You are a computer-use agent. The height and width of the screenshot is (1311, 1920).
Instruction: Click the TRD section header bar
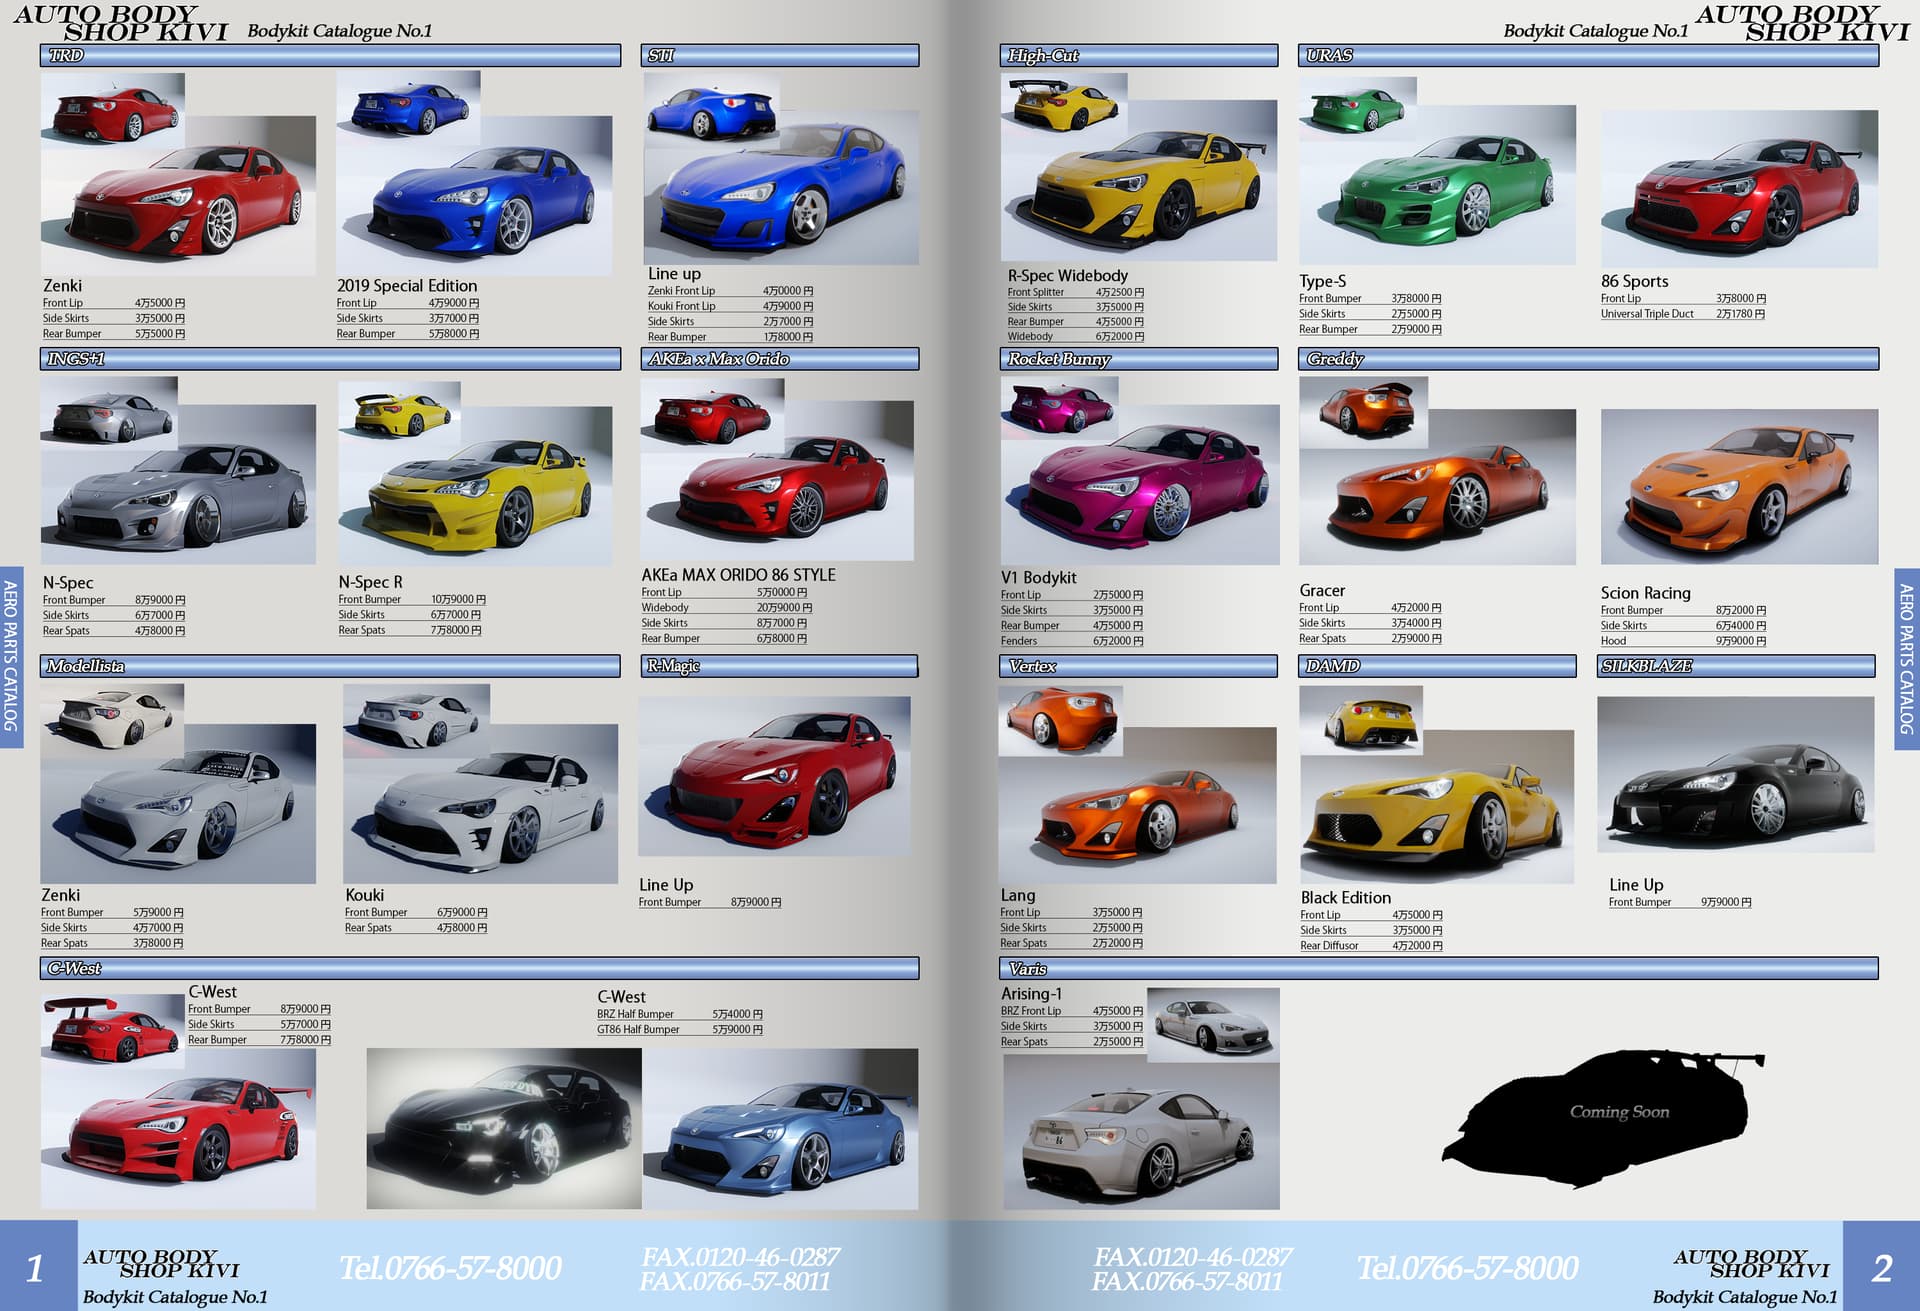point(330,55)
